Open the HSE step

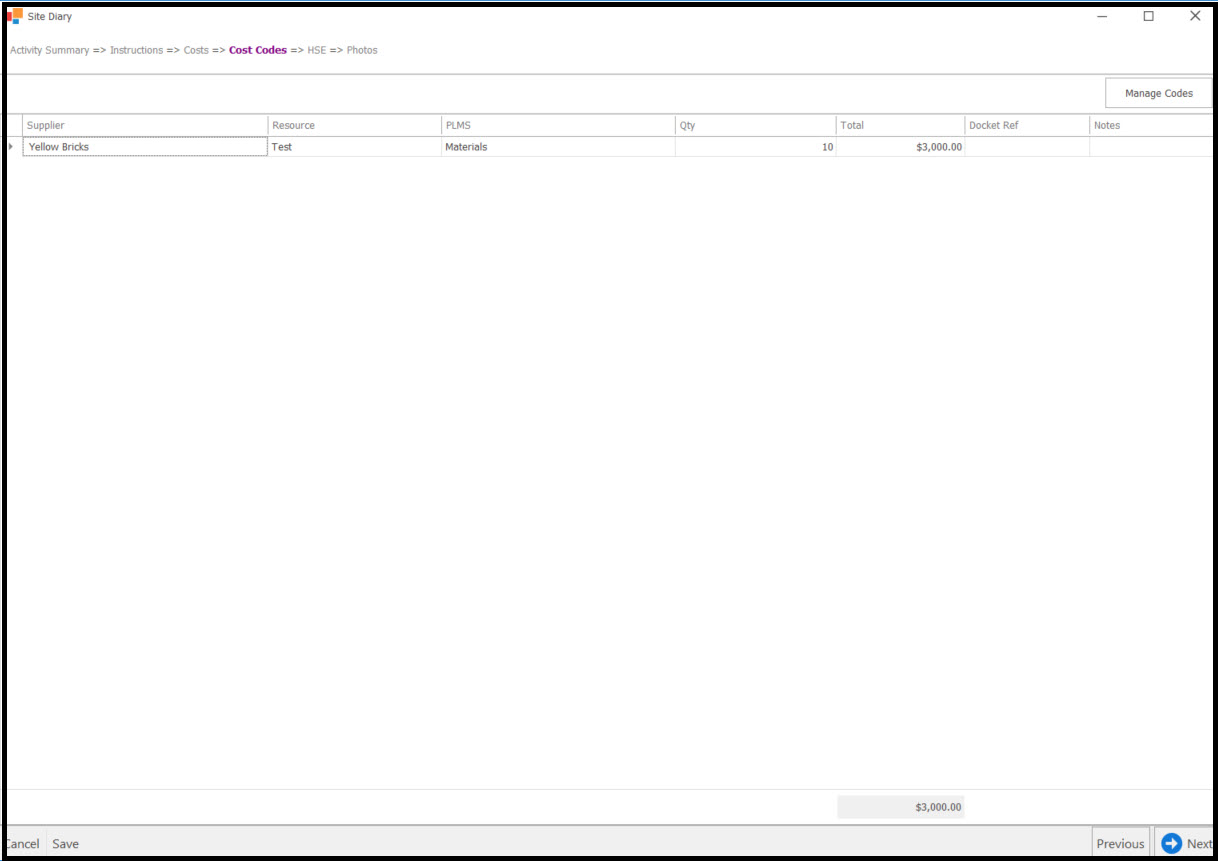click(x=316, y=50)
